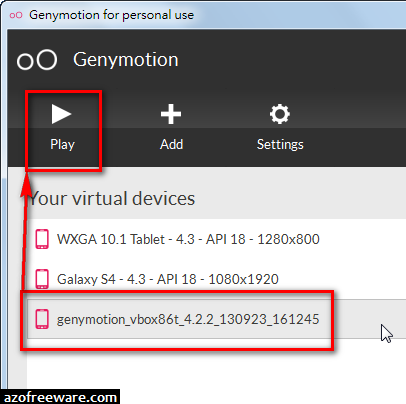Open Settings via the gear icon
The image size is (406, 404).
click(x=280, y=114)
